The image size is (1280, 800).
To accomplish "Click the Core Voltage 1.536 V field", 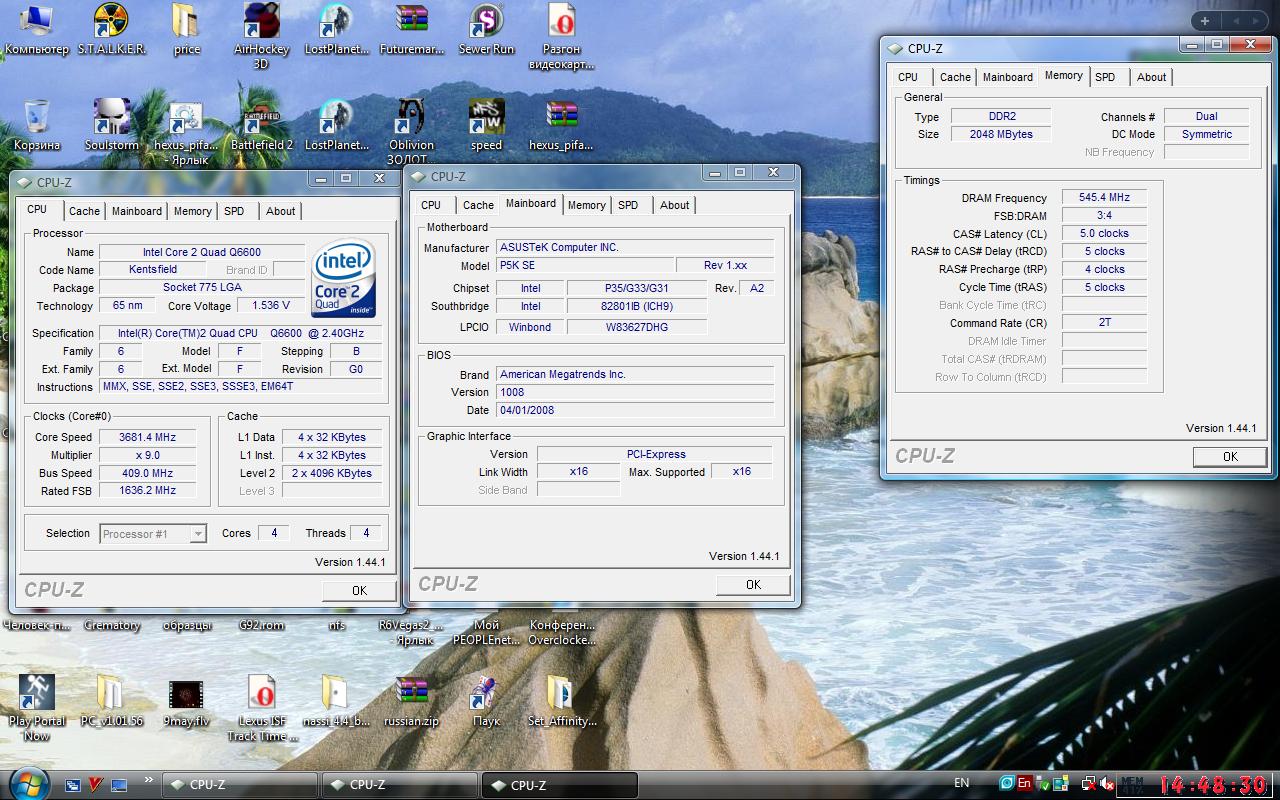I will pos(271,306).
